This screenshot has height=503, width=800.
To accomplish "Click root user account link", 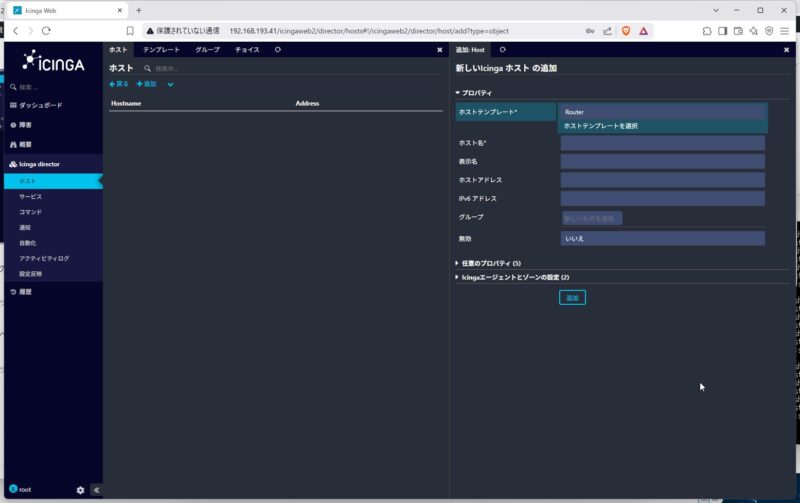I will coord(20,489).
